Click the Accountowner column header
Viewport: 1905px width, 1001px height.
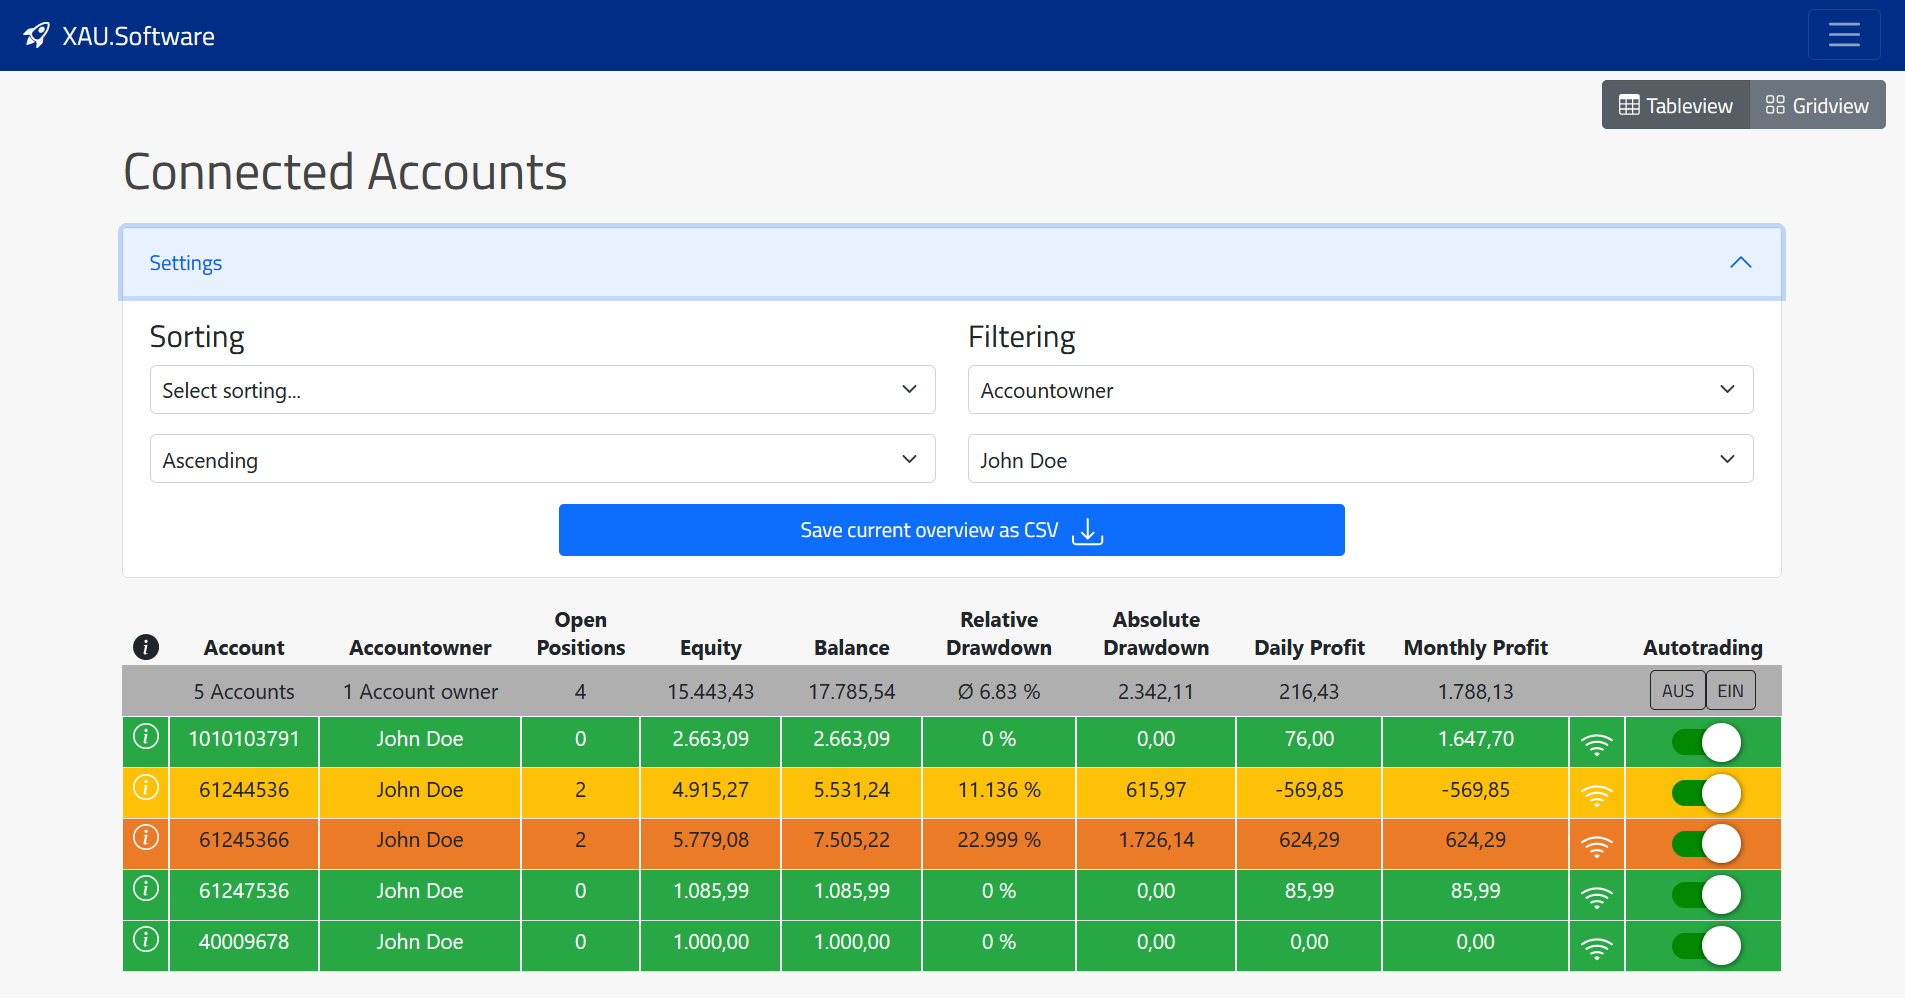tap(420, 647)
